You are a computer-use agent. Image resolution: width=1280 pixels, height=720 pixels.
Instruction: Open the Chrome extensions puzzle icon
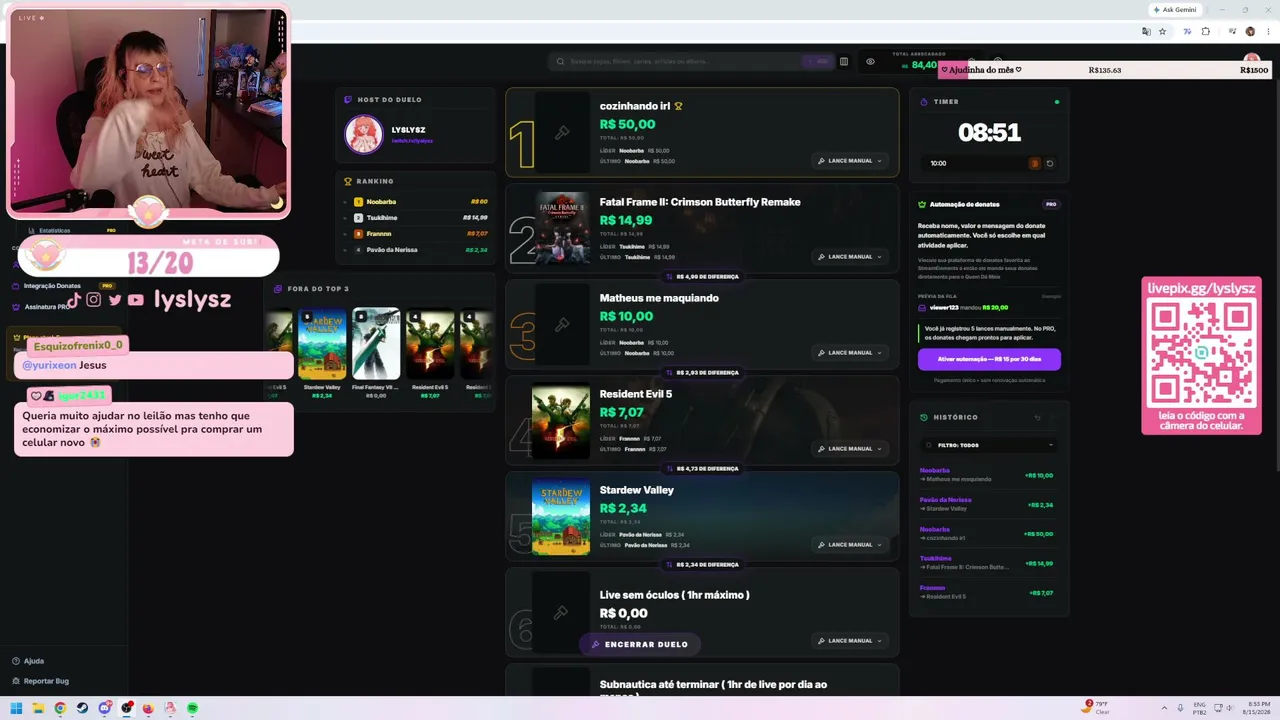tap(1206, 31)
